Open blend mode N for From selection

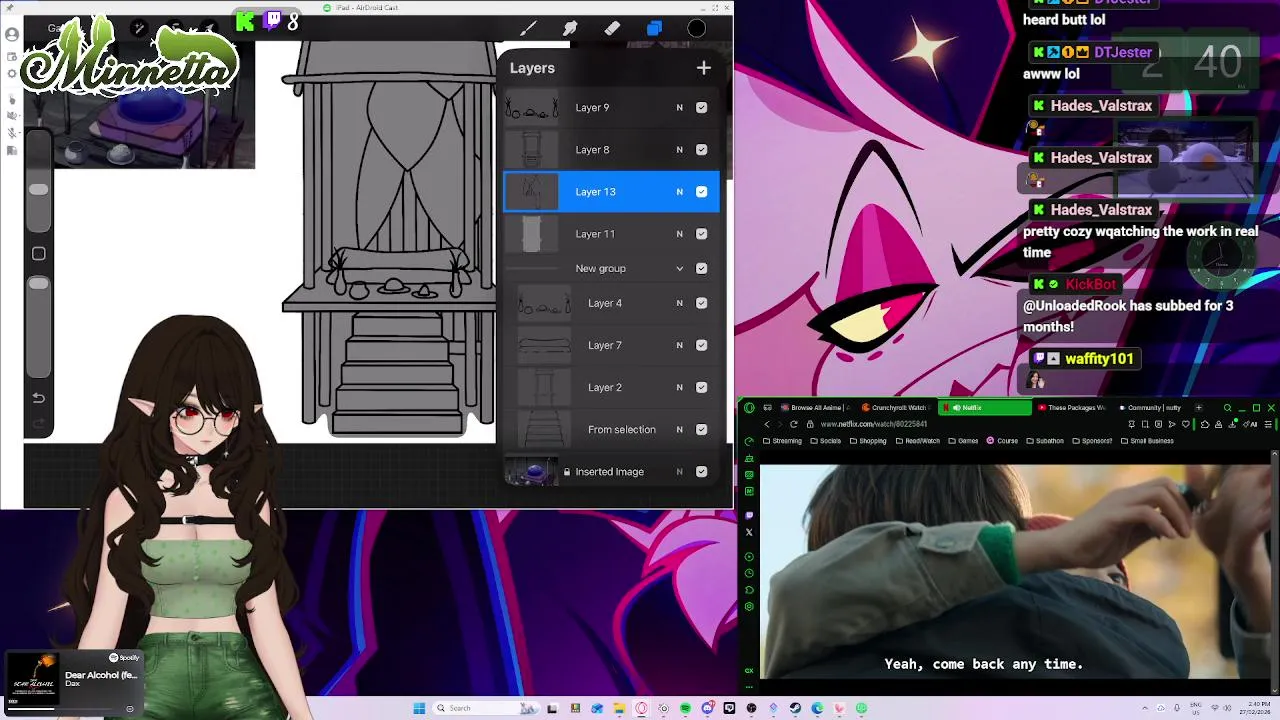pos(679,429)
